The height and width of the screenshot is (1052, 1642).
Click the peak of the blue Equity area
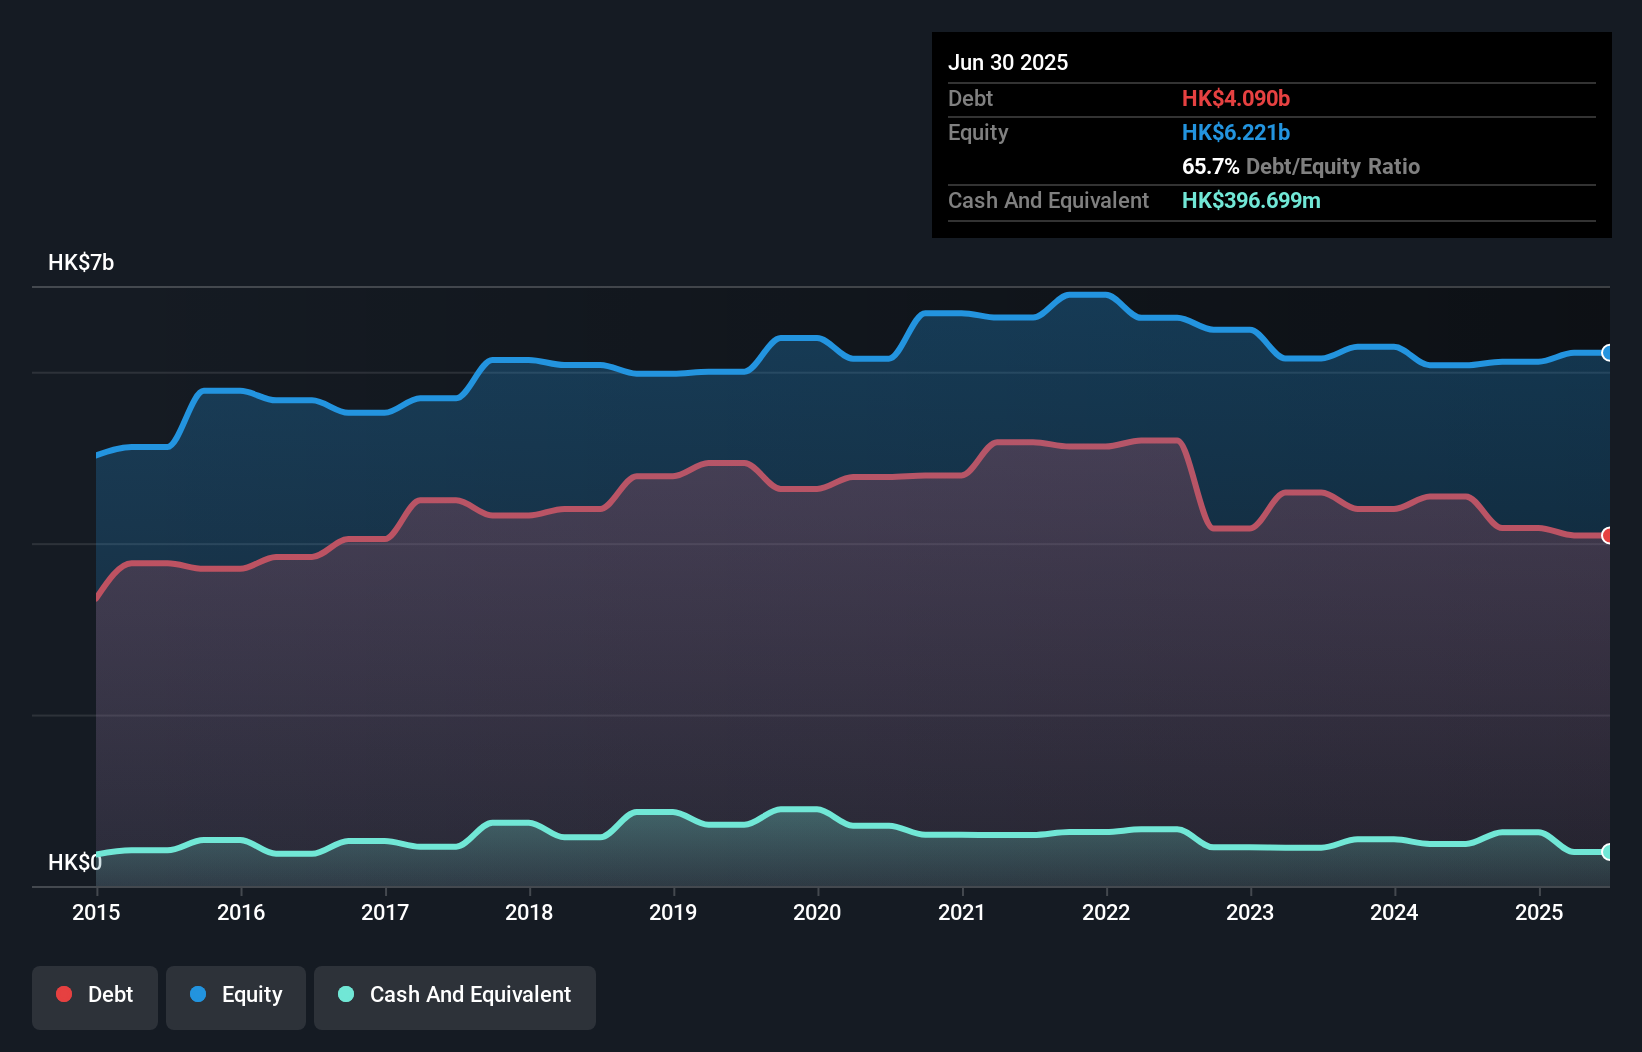[x=1087, y=296]
